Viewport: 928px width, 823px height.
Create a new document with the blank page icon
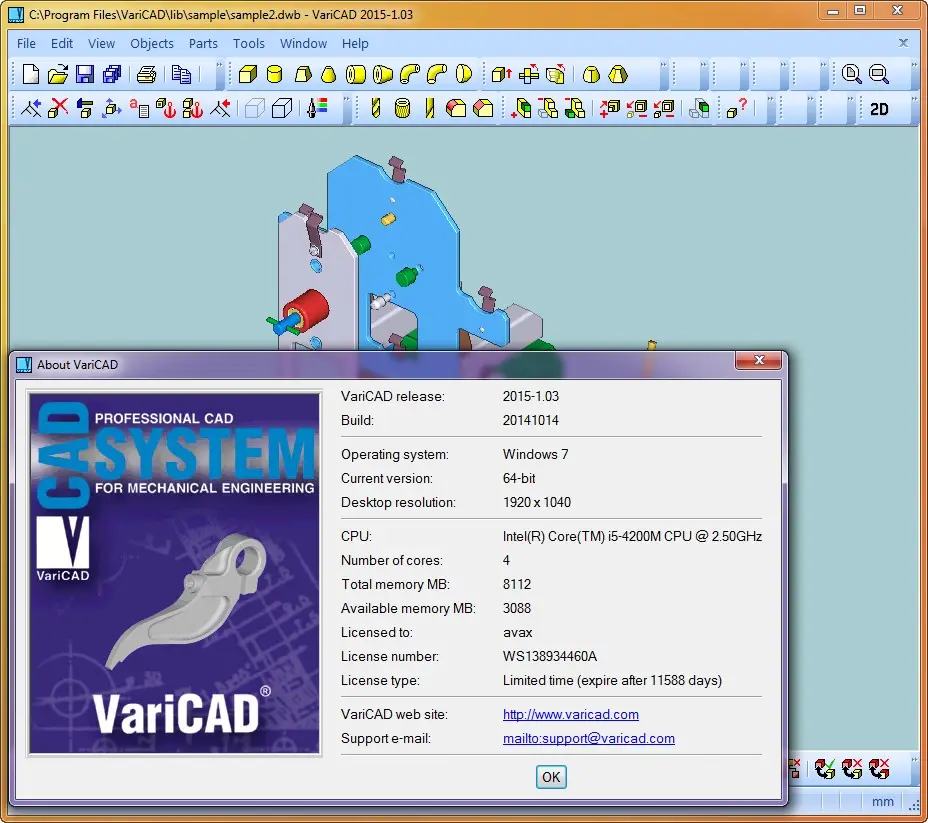click(x=31, y=75)
